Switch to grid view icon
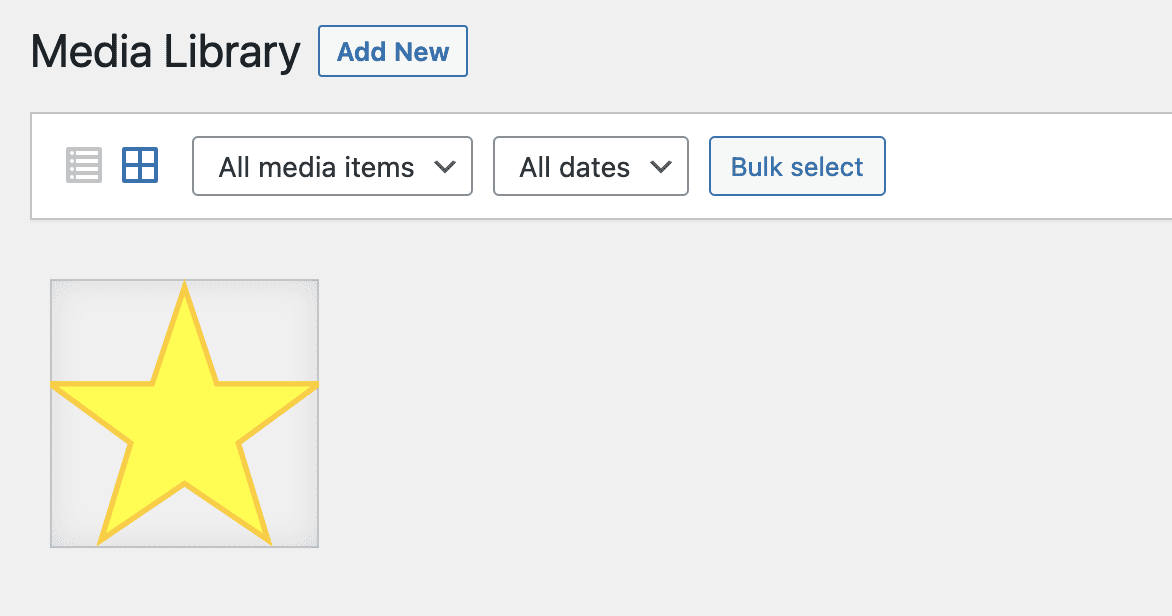 [x=140, y=165]
